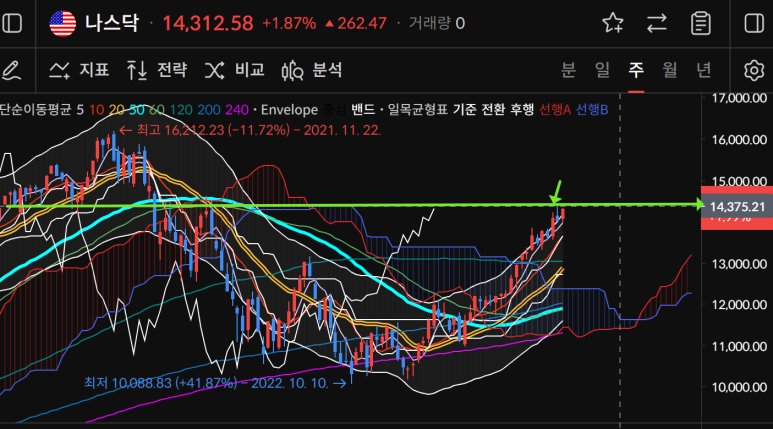Open chart settings gear icon
This screenshot has width=773, height=429.
(x=754, y=70)
